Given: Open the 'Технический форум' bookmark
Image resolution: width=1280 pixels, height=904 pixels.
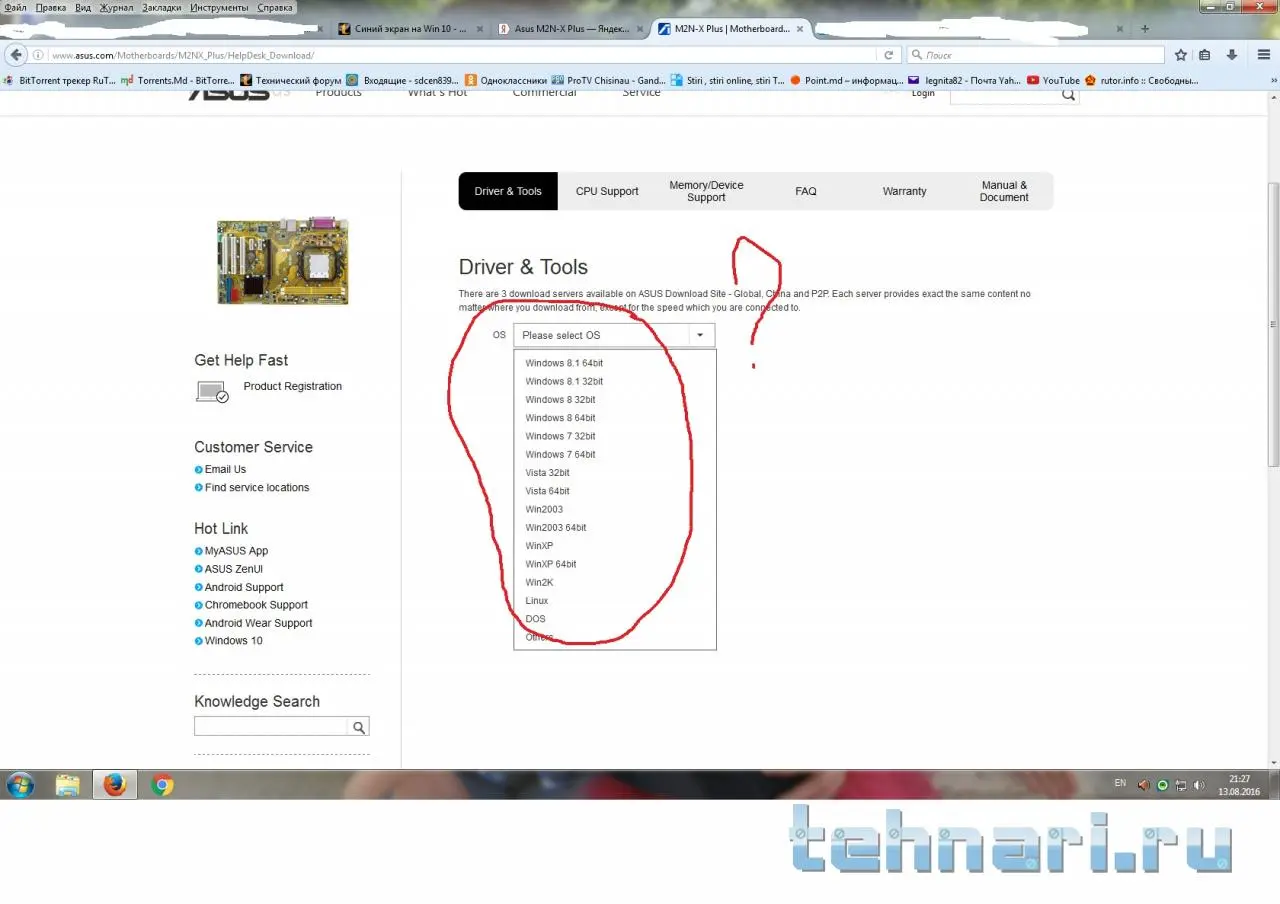Looking at the screenshot, I should pyautogui.click(x=290, y=80).
